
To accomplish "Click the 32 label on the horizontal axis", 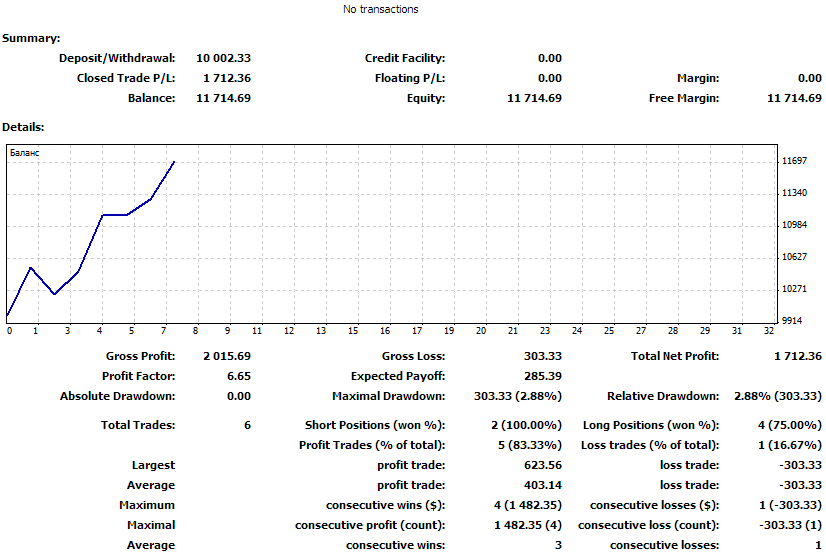I will coord(768,331).
